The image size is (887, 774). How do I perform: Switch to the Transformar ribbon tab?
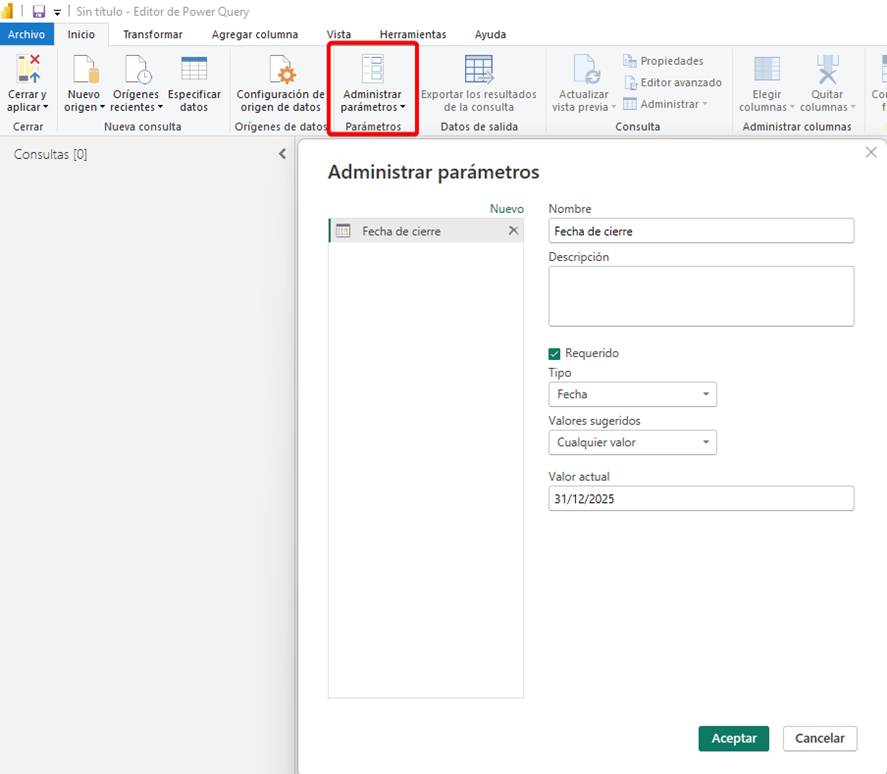tap(153, 34)
